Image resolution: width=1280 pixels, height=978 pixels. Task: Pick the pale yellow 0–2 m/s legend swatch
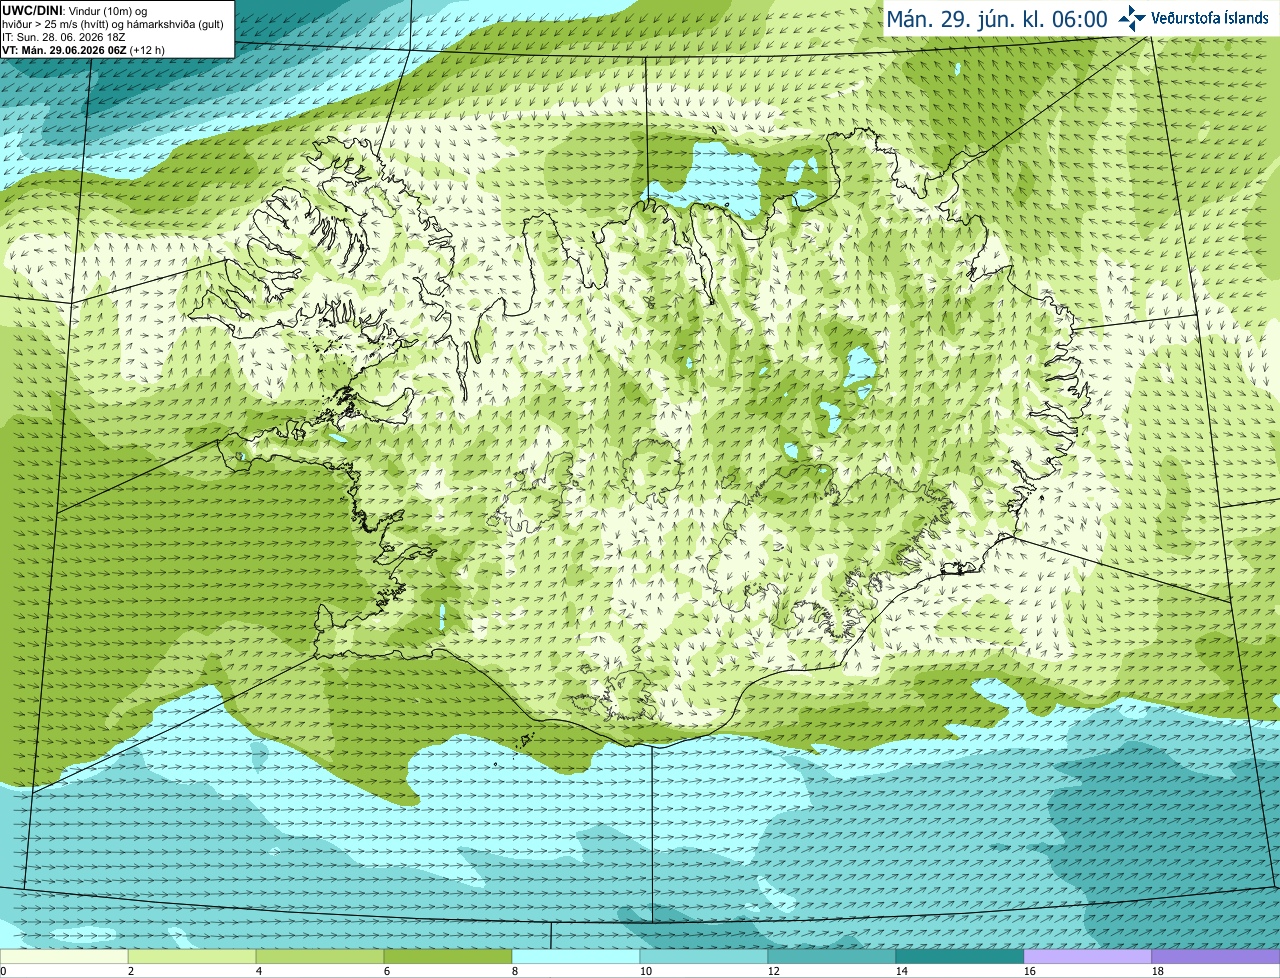tap(64, 956)
